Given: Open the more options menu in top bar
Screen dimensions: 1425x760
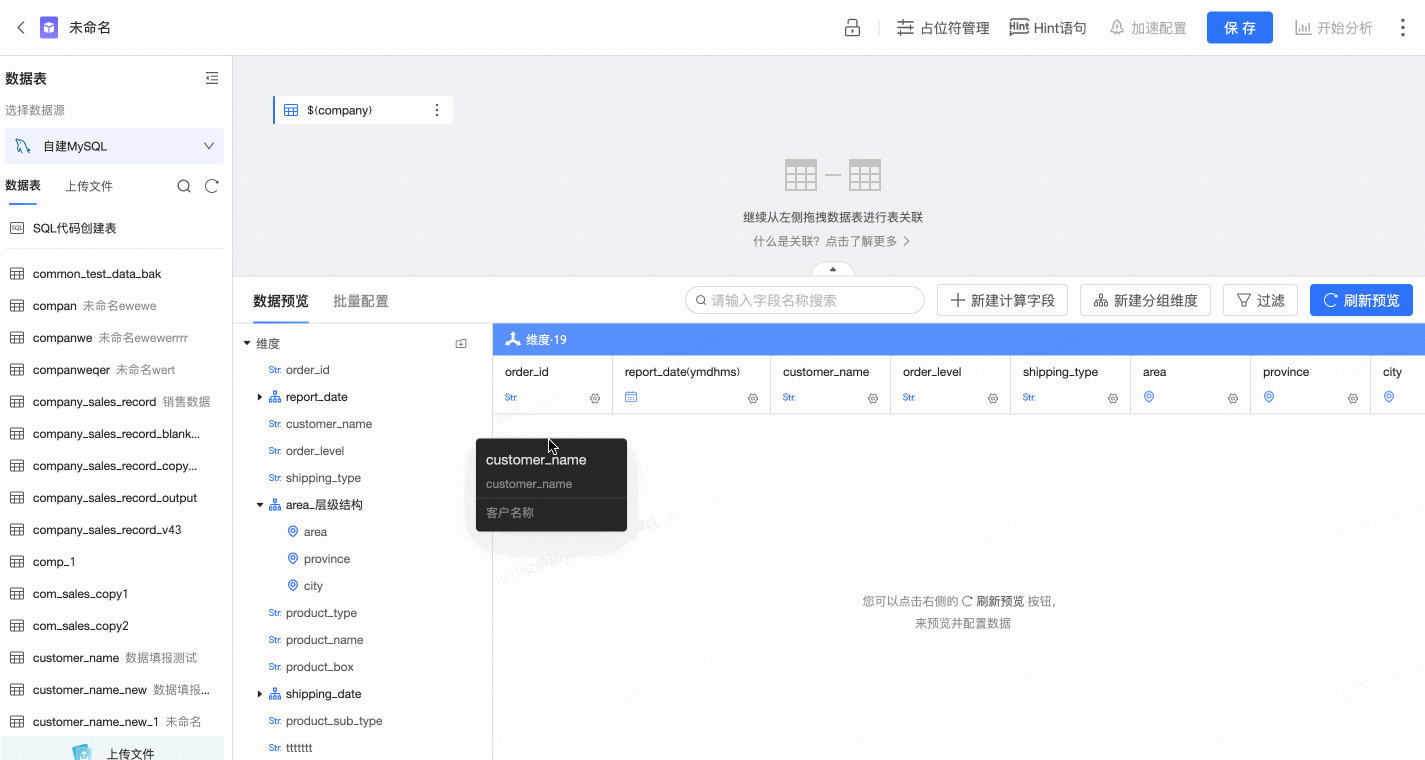Looking at the screenshot, I should 1402,28.
